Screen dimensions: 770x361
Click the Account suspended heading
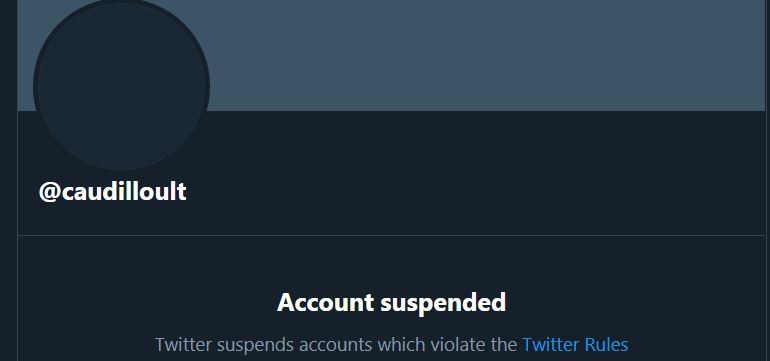pyautogui.click(x=391, y=302)
